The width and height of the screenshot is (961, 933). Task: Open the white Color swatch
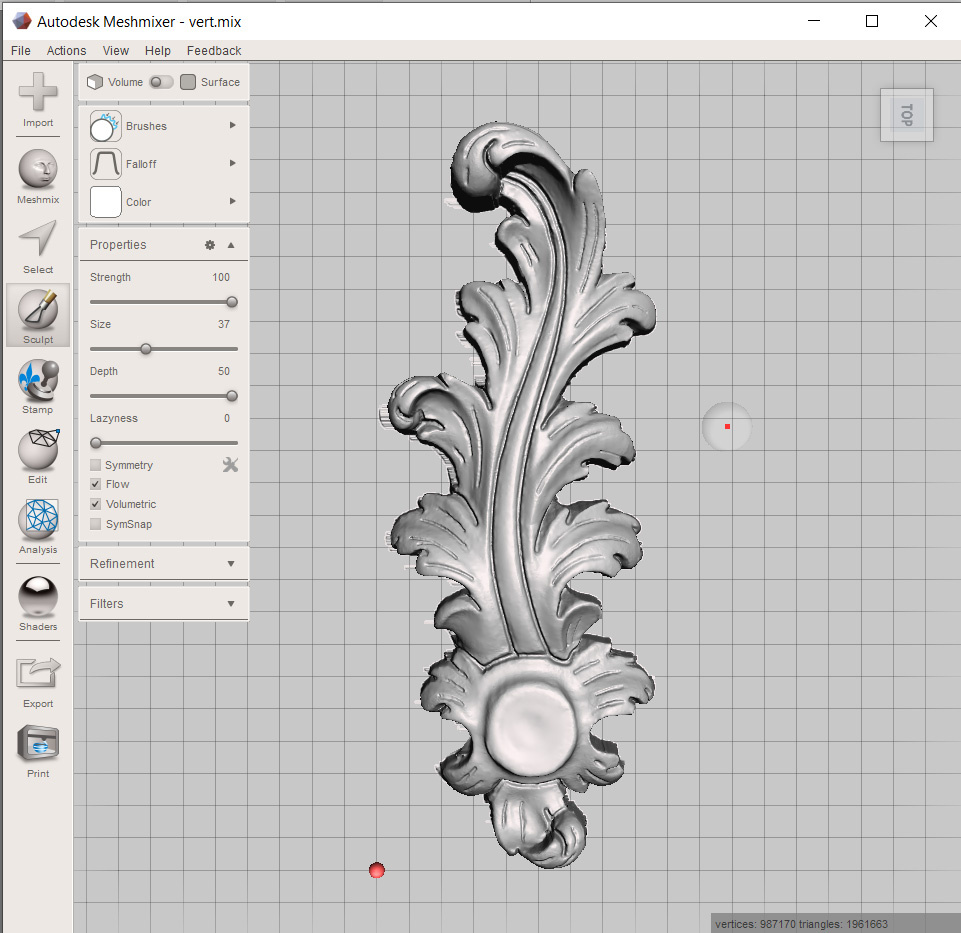(x=105, y=202)
